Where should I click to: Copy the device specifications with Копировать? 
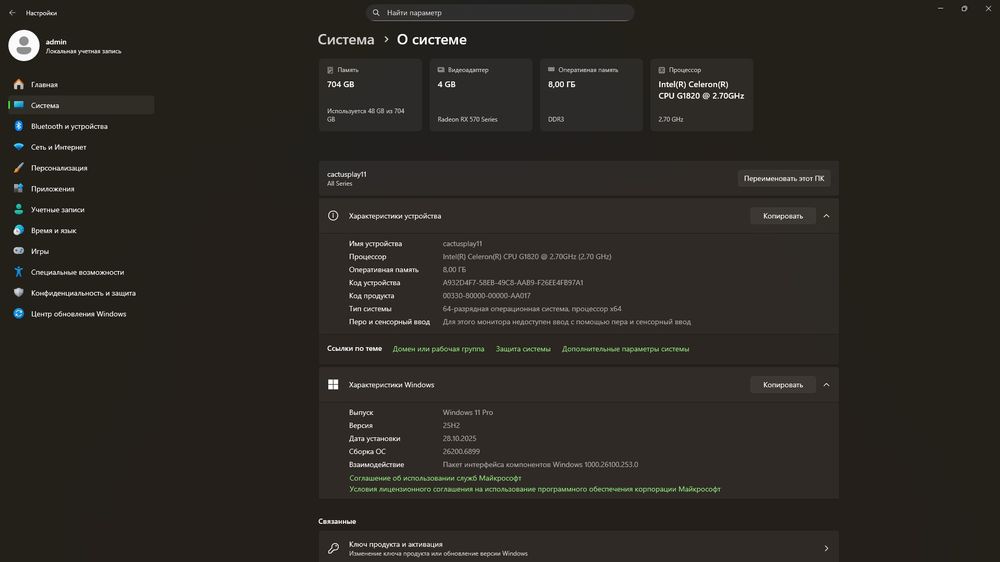pyautogui.click(x=782, y=216)
